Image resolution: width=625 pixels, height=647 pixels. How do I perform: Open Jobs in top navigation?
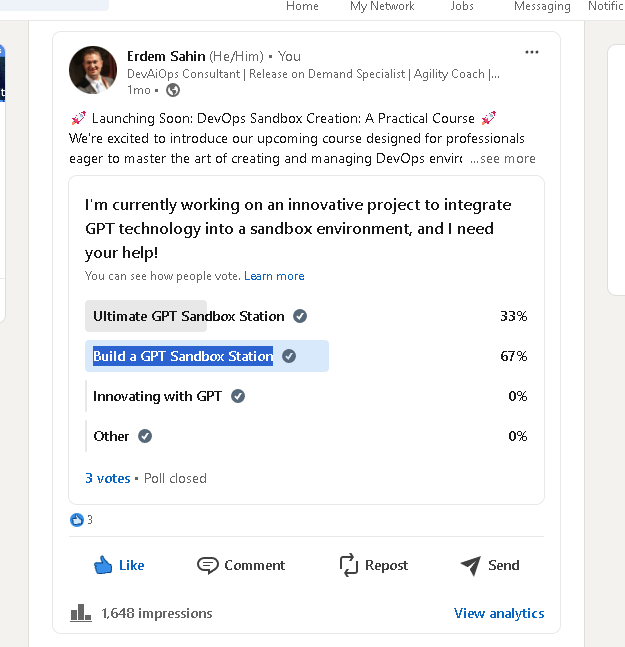[x=462, y=6]
